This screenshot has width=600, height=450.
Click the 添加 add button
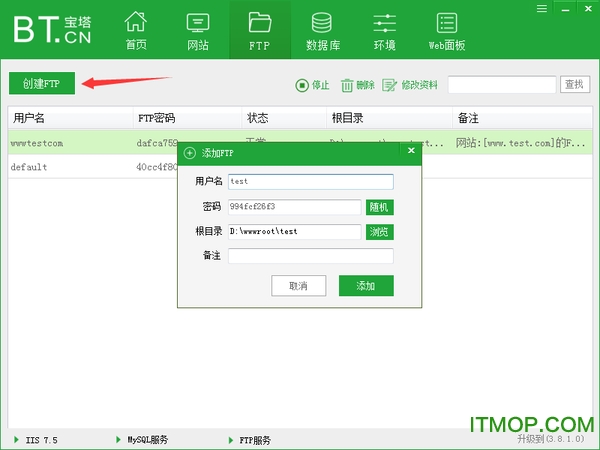point(366,285)
